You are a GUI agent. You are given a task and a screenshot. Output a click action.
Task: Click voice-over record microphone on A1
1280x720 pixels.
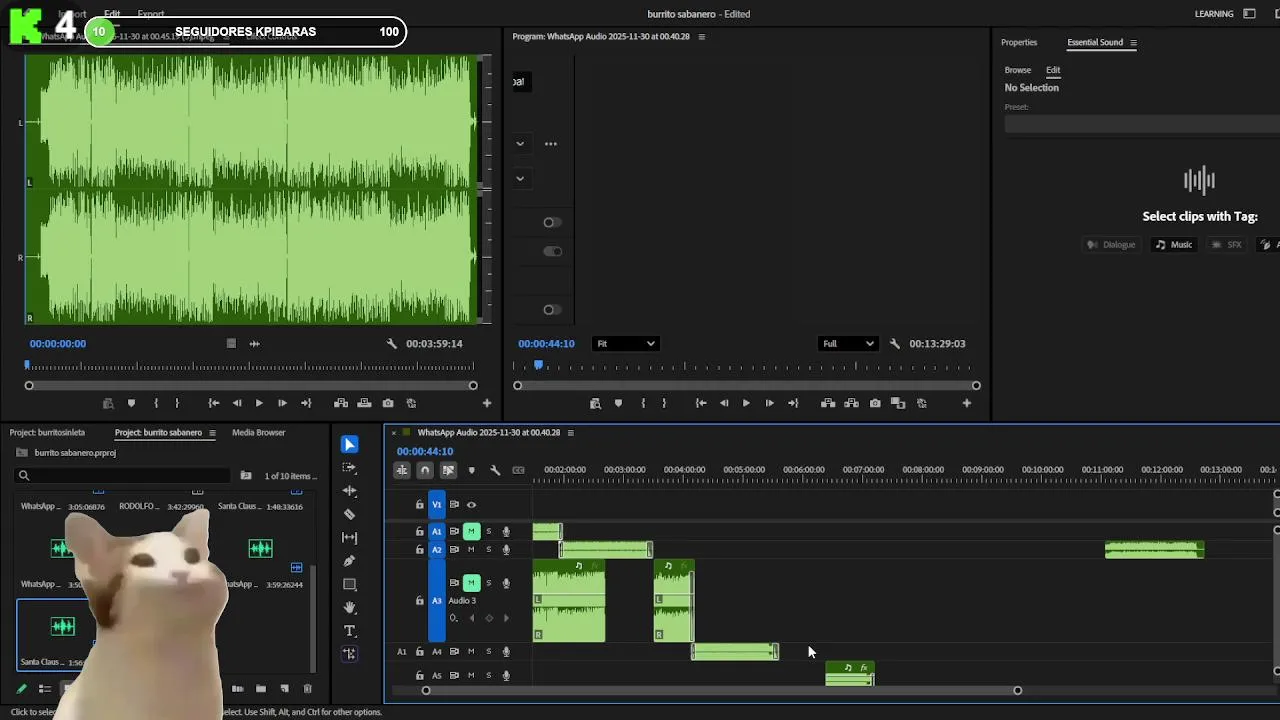point(506,531)
